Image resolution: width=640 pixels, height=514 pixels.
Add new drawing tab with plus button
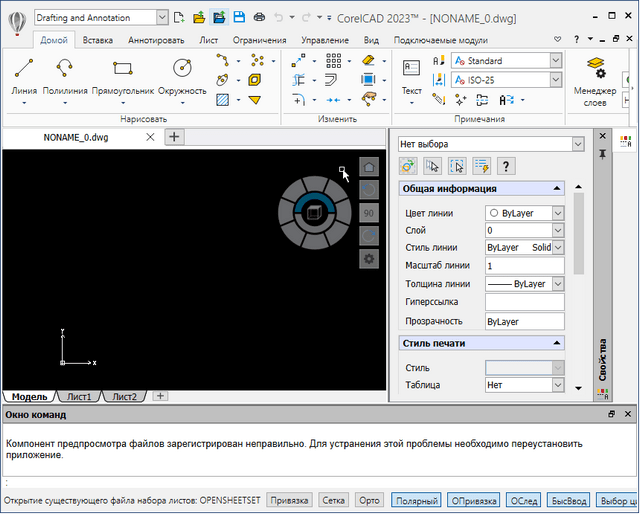[x=173, y=137]
